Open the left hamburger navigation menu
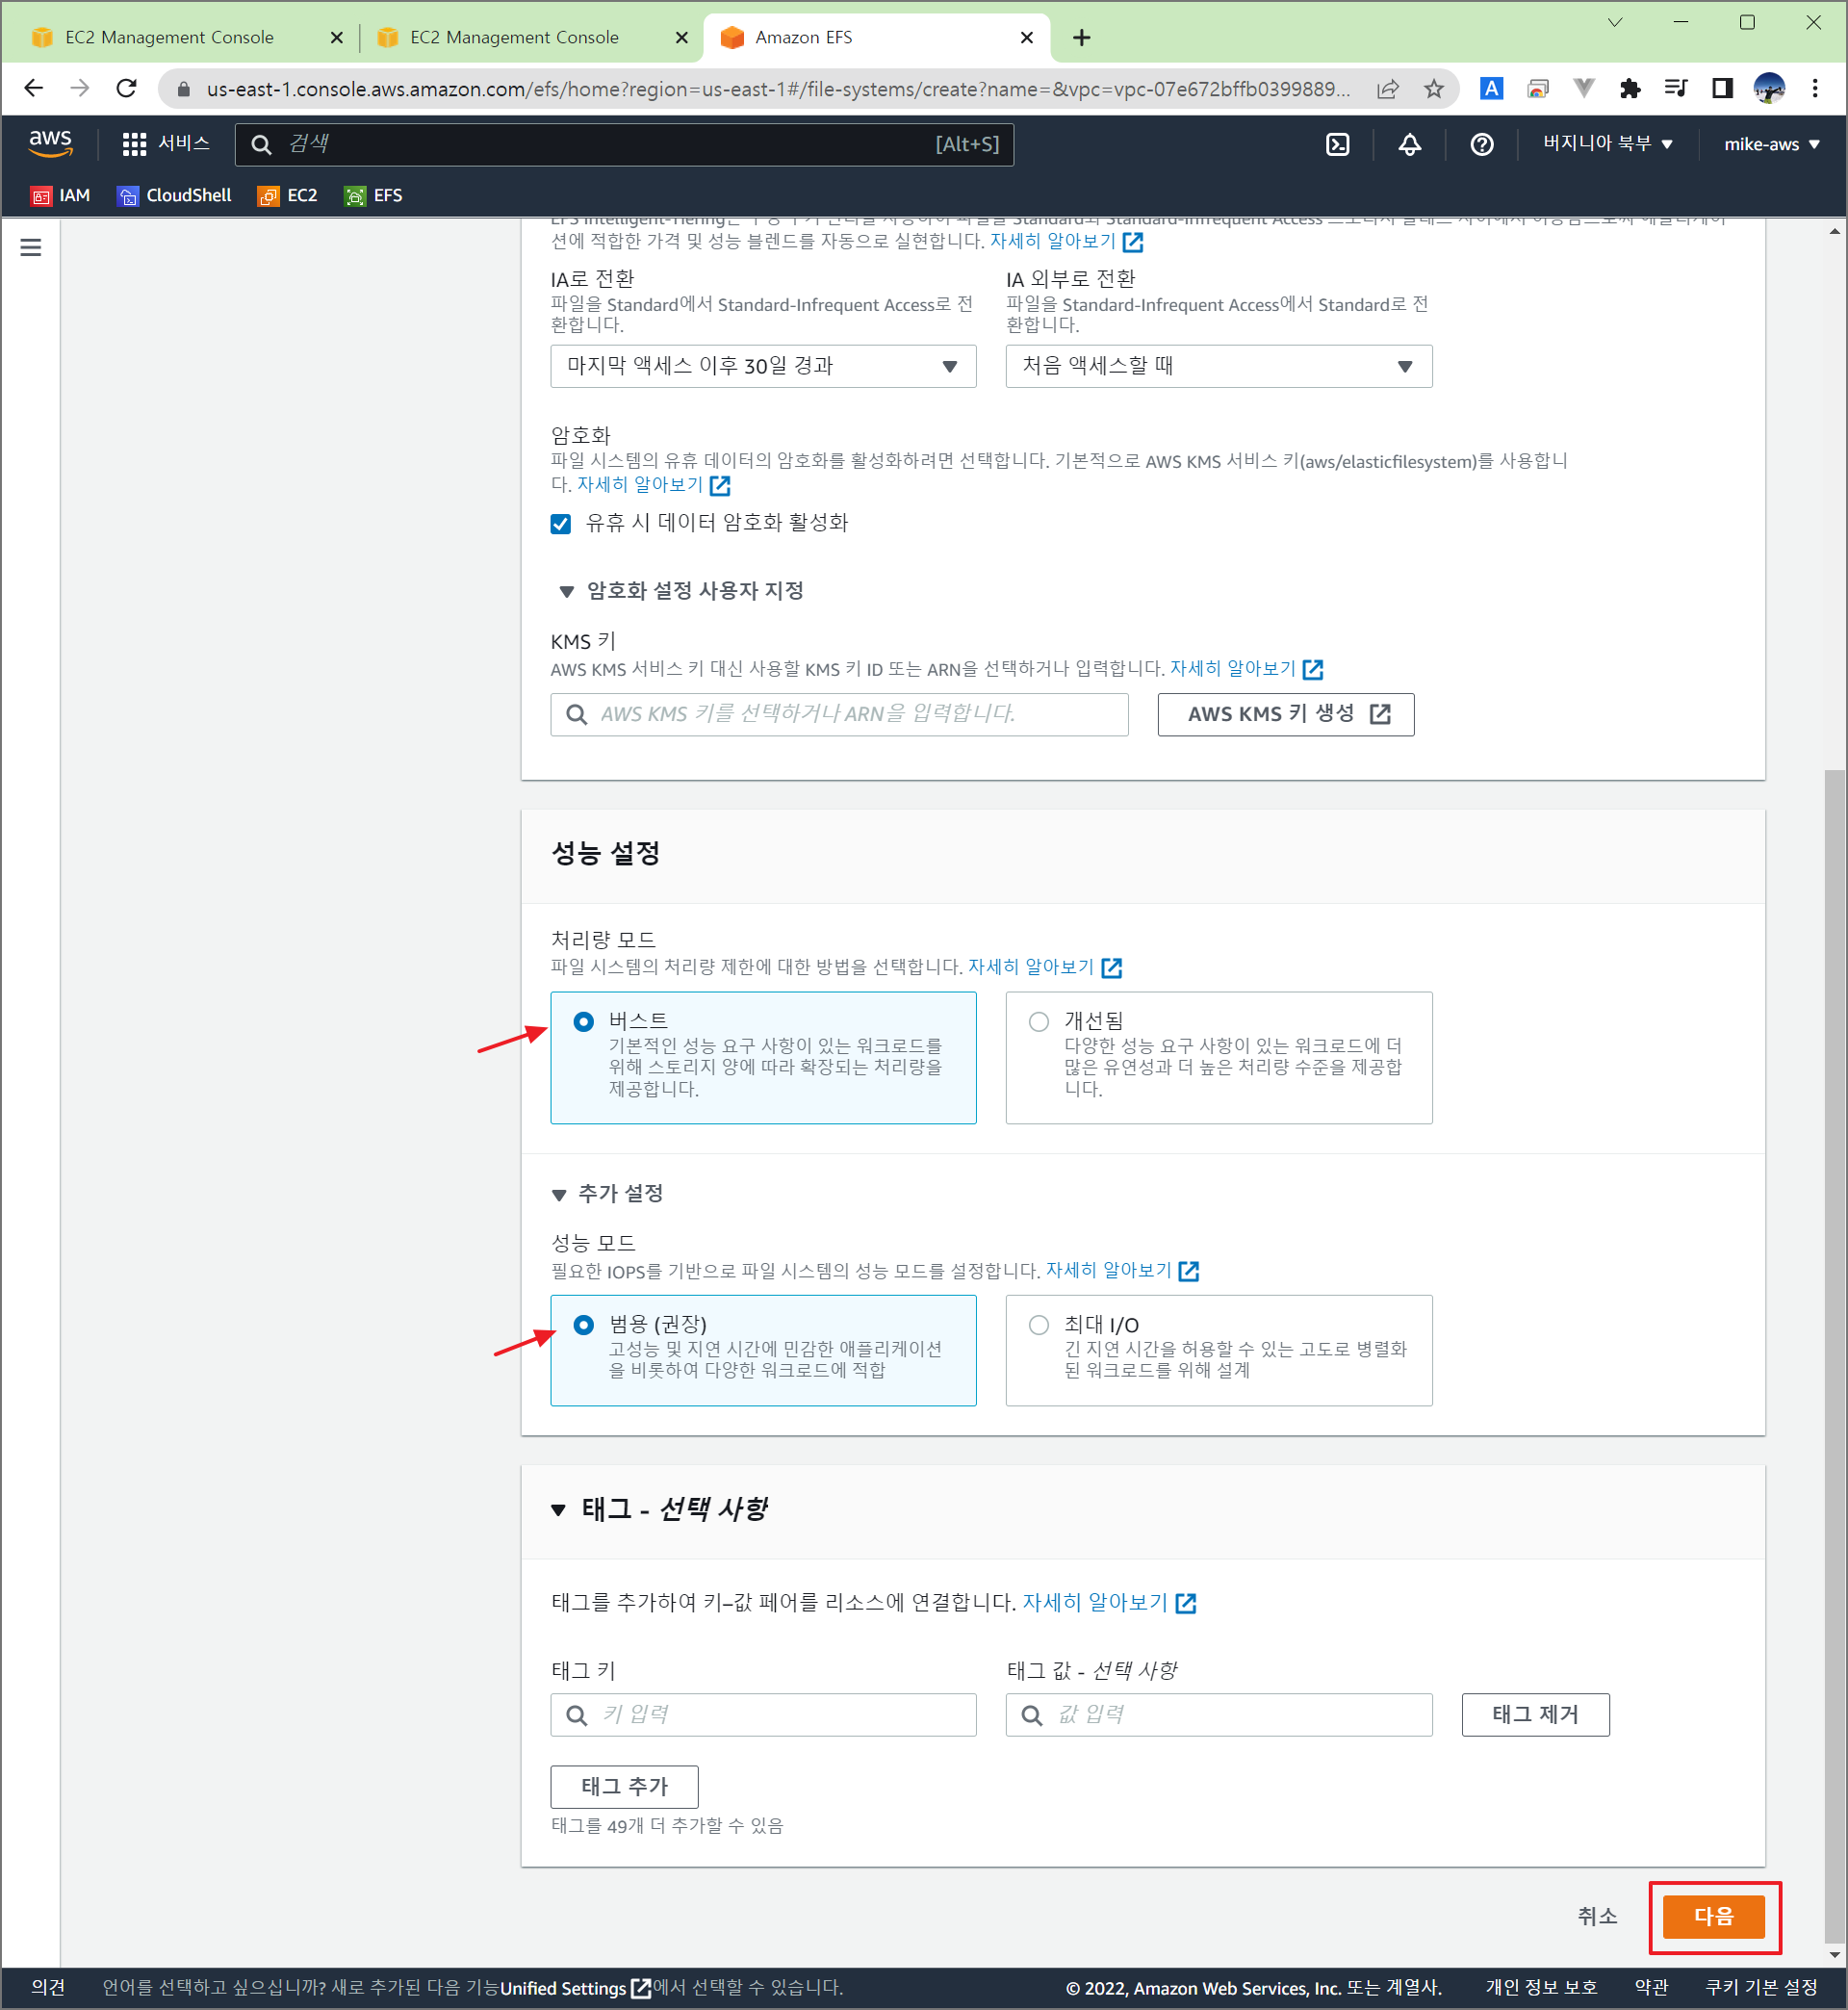1848x2010 pixels. point(31,247)
